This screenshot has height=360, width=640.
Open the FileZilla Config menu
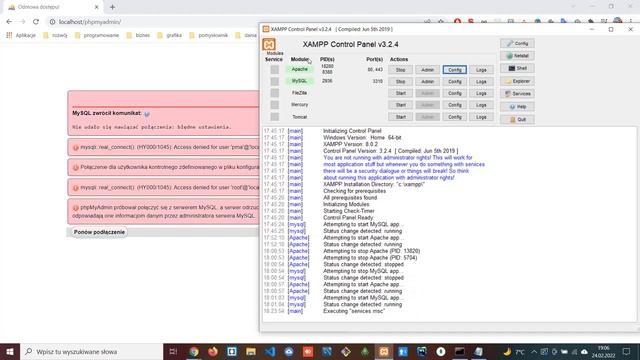[455, 93]
